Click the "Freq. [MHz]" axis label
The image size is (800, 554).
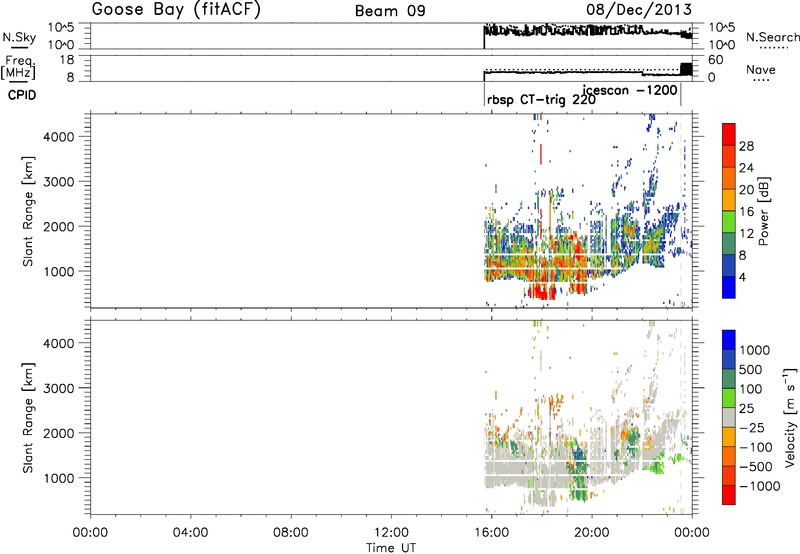pyautogui.click(x=18, y=67)
